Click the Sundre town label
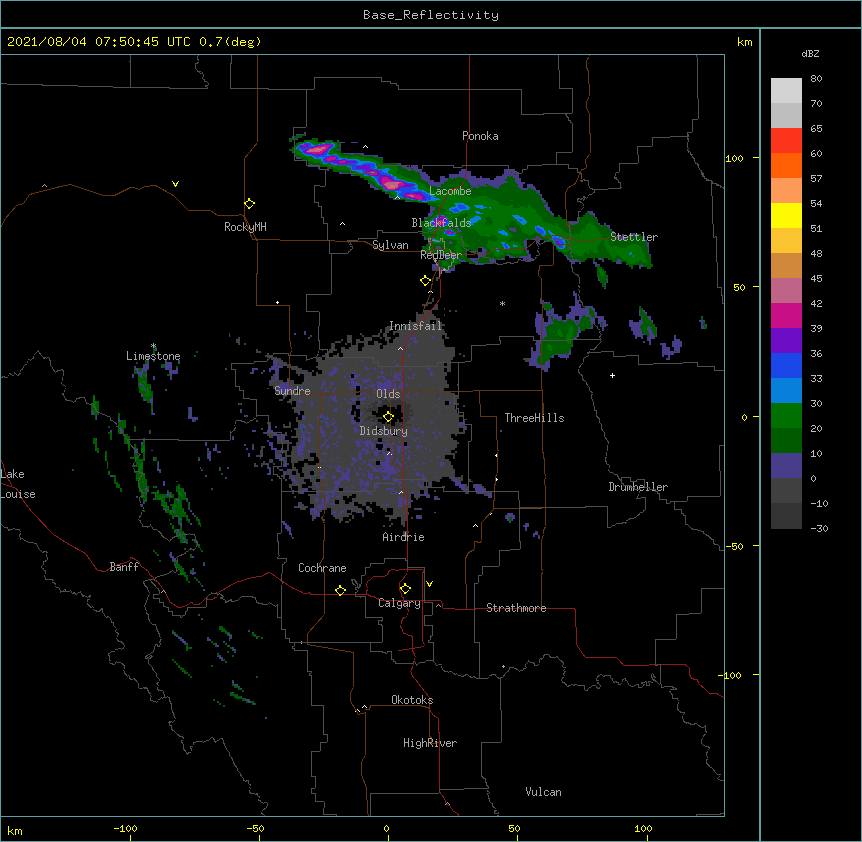Viewport: 862px width, 842px height. pos(292,391)
